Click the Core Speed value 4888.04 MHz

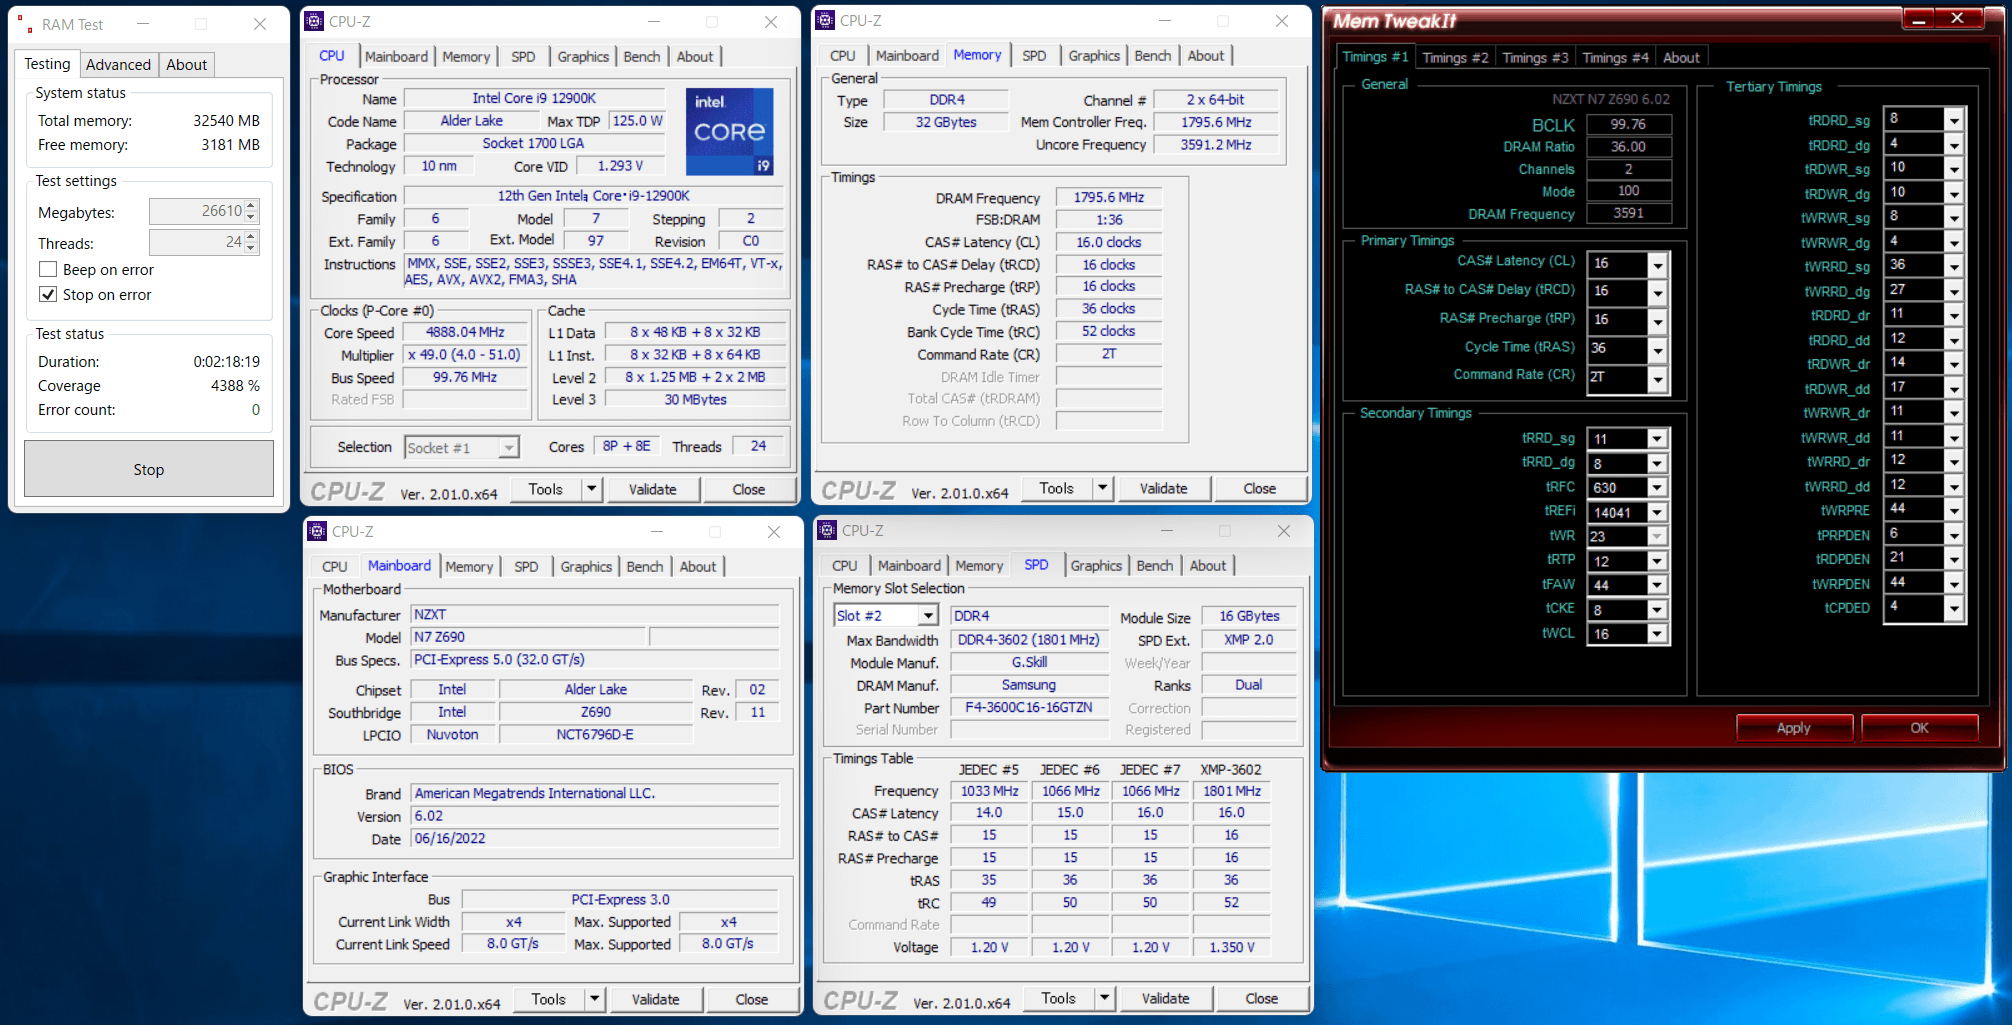[465, 332]
